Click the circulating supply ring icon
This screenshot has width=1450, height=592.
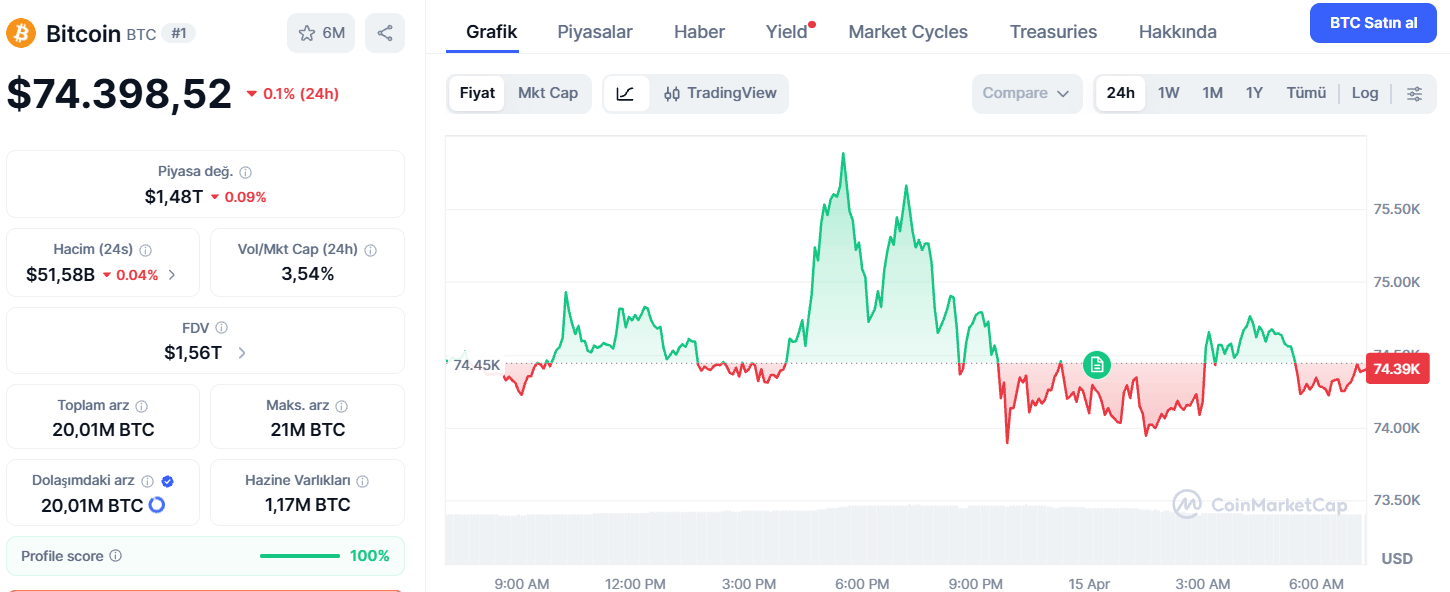pos(157,505)
